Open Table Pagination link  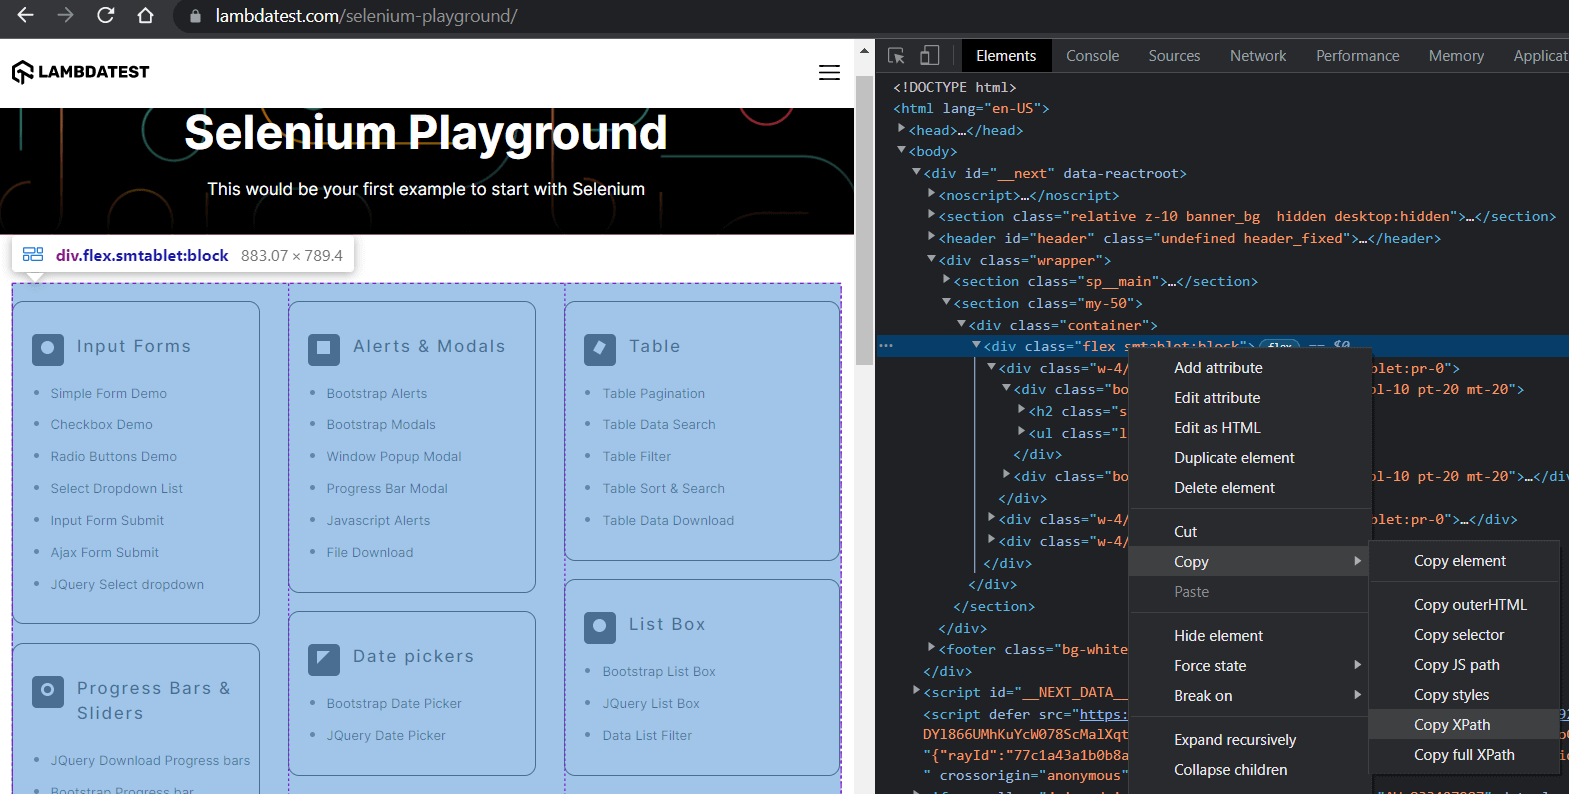pos(654,394)
